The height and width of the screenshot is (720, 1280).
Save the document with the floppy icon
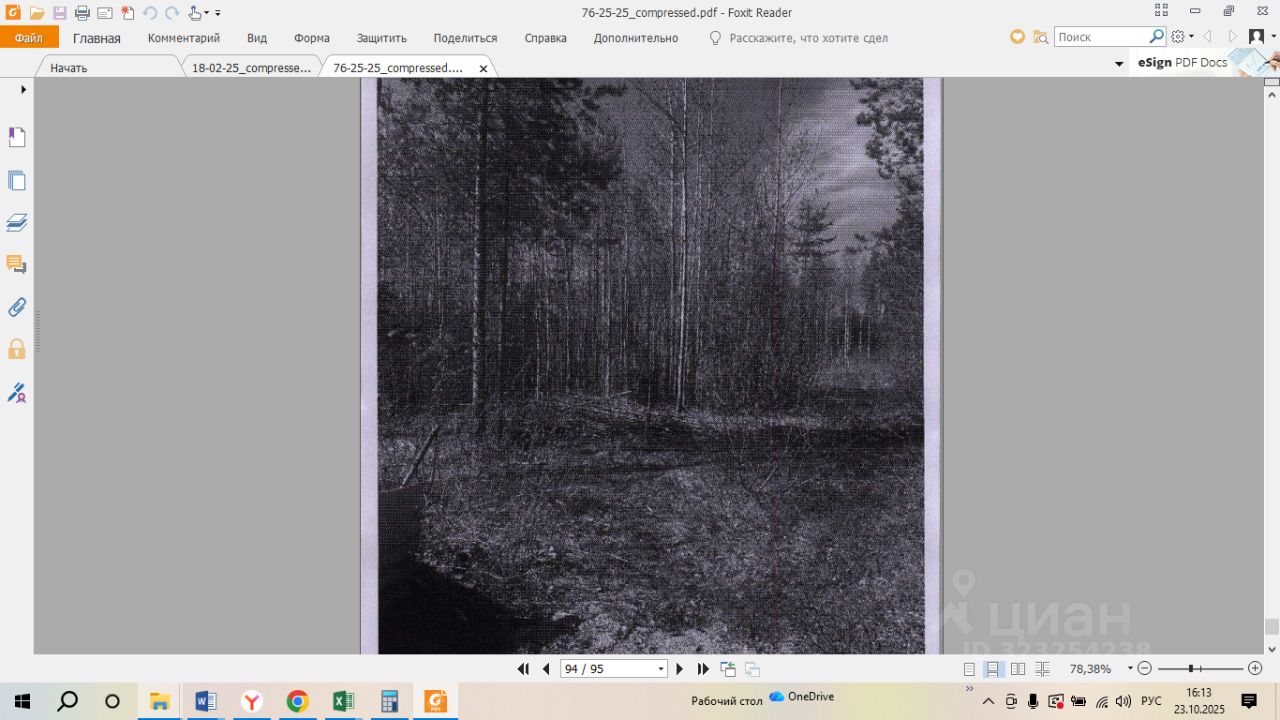[59, 13]
